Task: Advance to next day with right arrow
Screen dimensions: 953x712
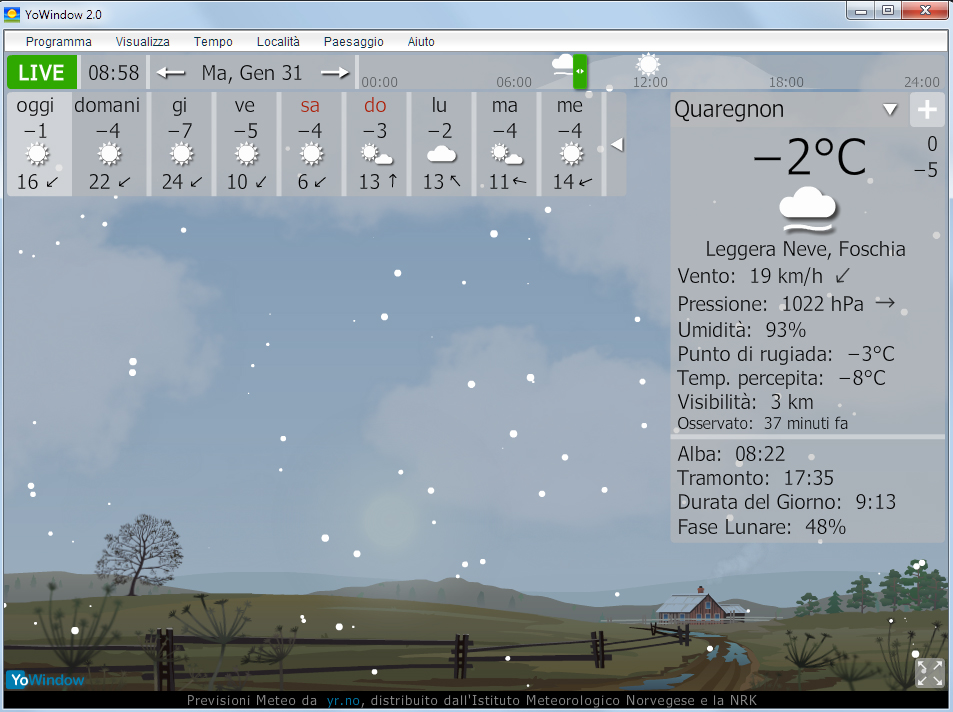Action: (335, 73)
